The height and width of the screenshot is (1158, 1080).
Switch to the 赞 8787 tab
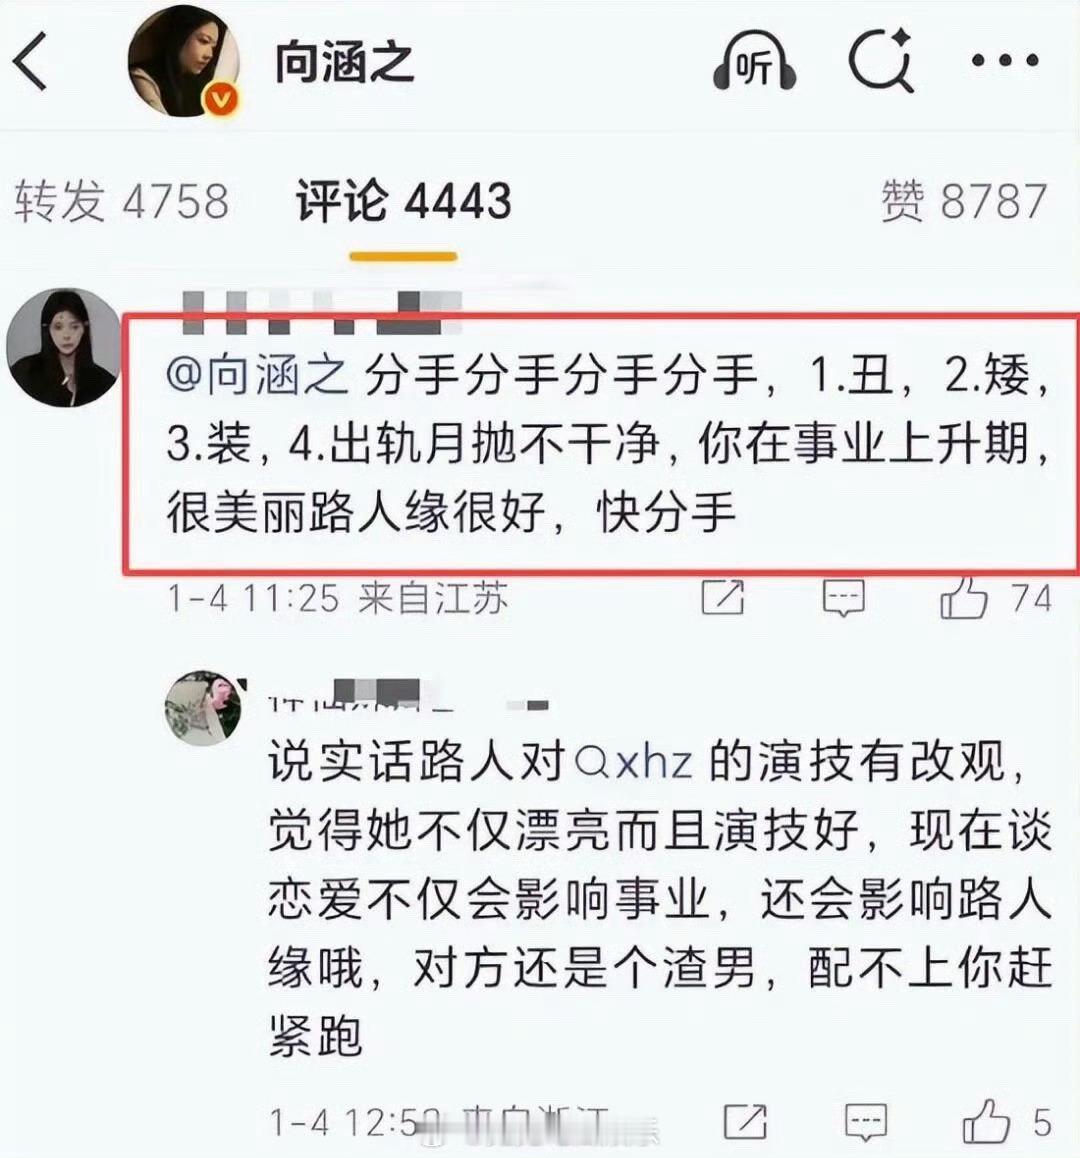964,201
